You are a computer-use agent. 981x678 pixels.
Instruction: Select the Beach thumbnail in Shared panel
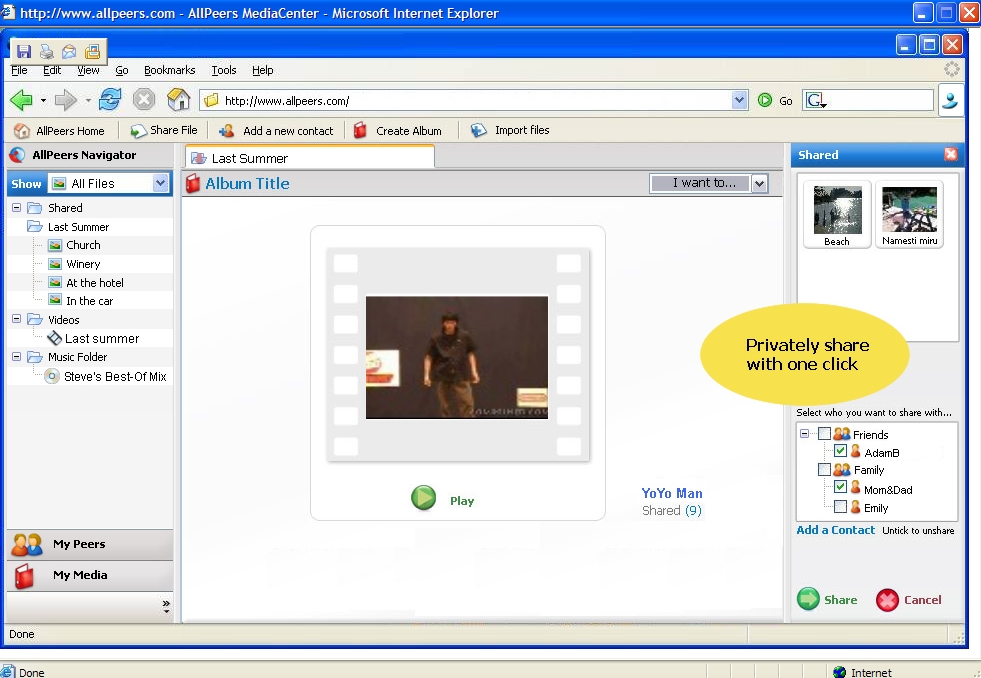pyautogui.click(x=837, y=213)
